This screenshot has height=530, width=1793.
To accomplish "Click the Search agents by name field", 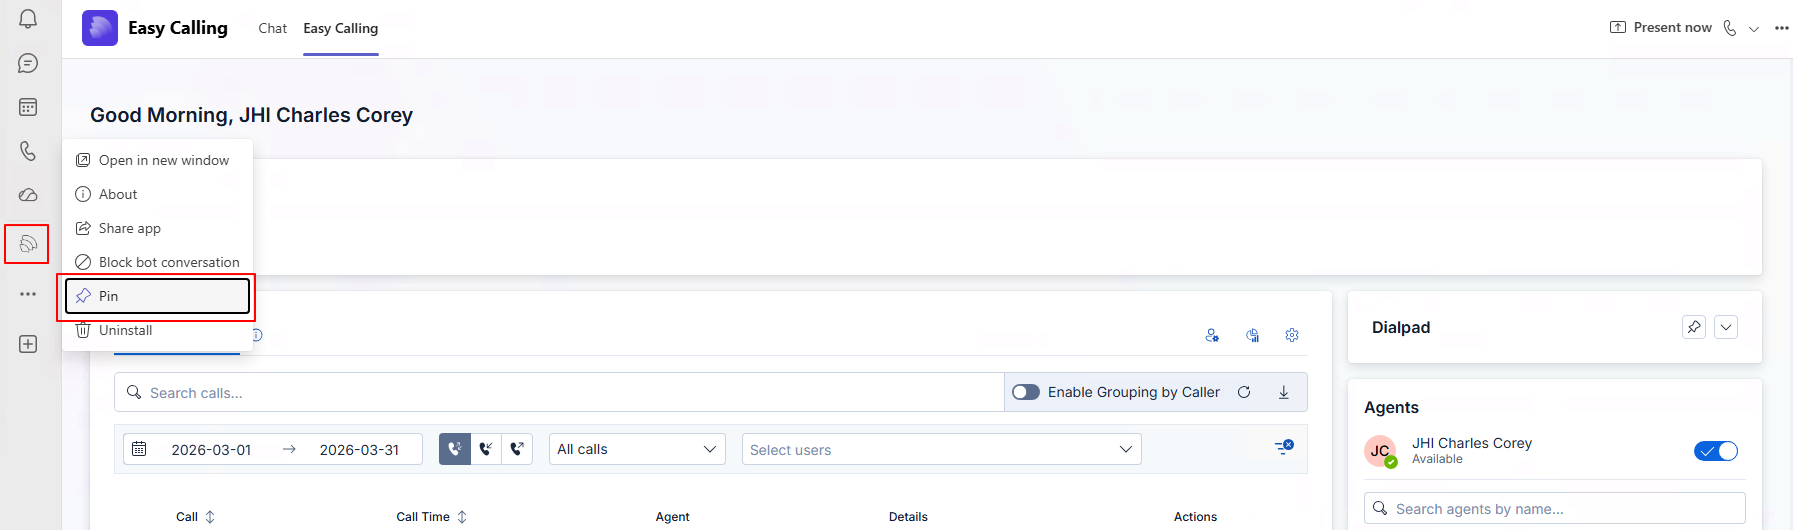I will 1555,508.
